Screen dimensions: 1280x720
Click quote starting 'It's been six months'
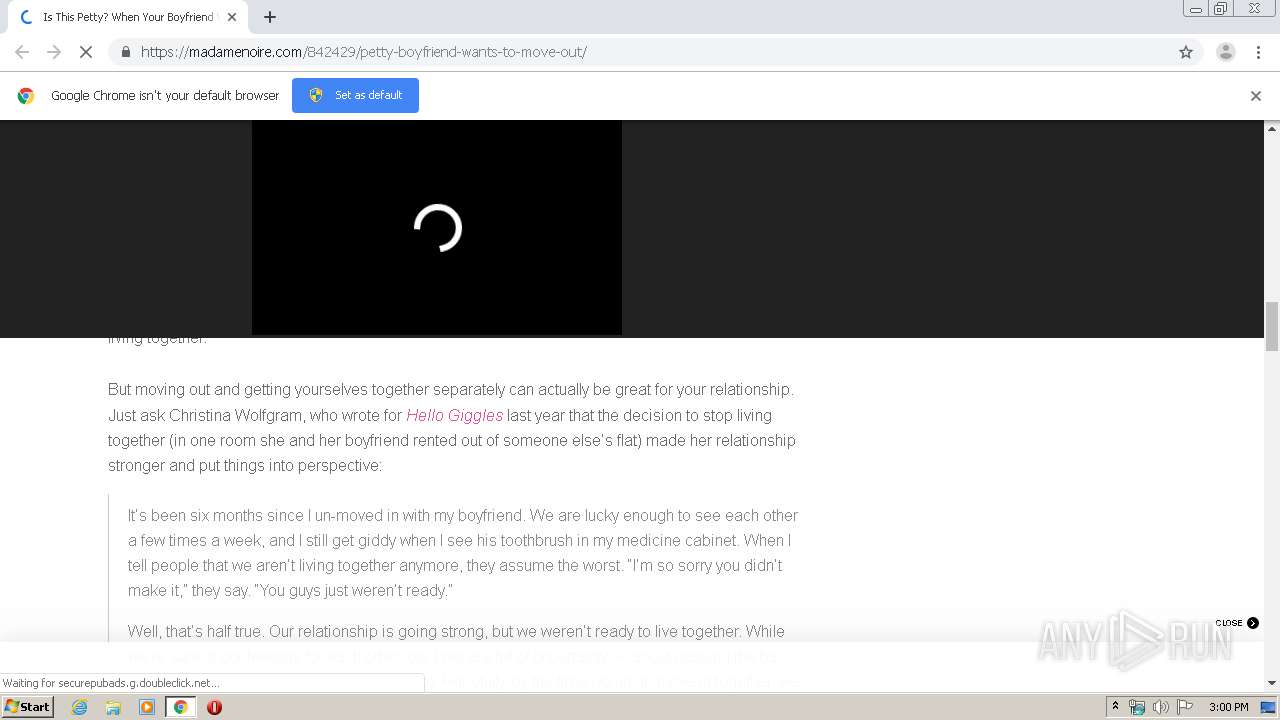[x=463, y=553]
